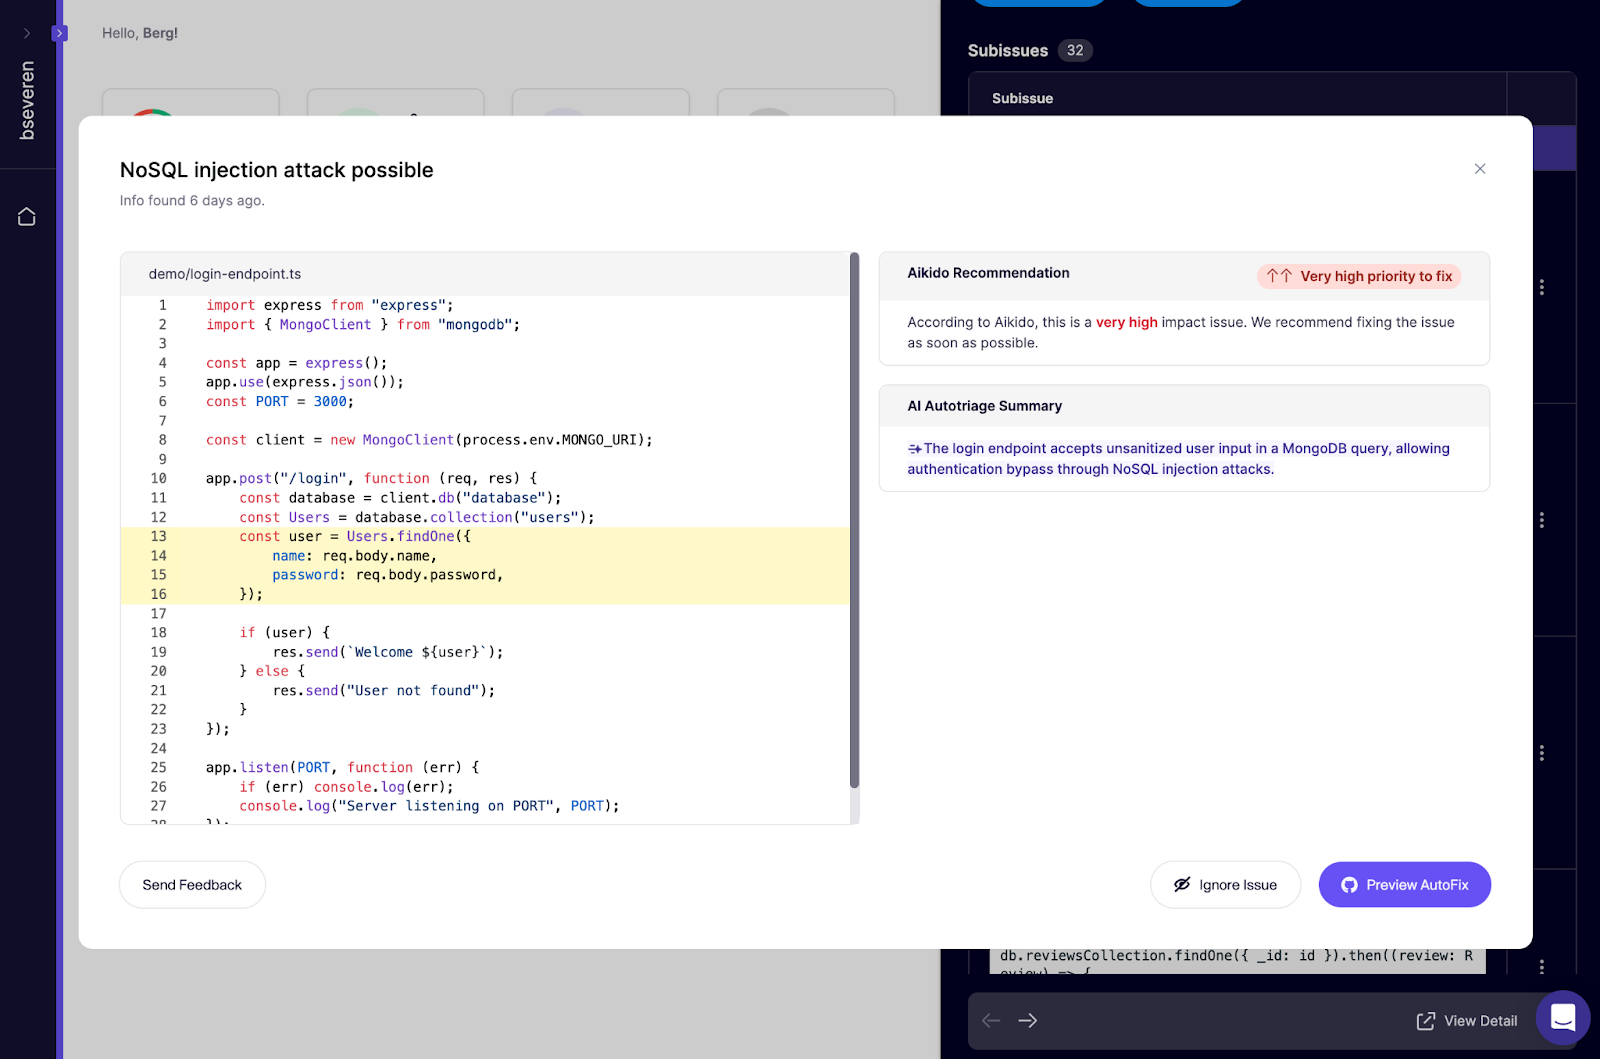Go to the previous subissue with left arrow
This screenshot has height=1059, width=1600.
pyautogui.click(x=991, y=1020)
